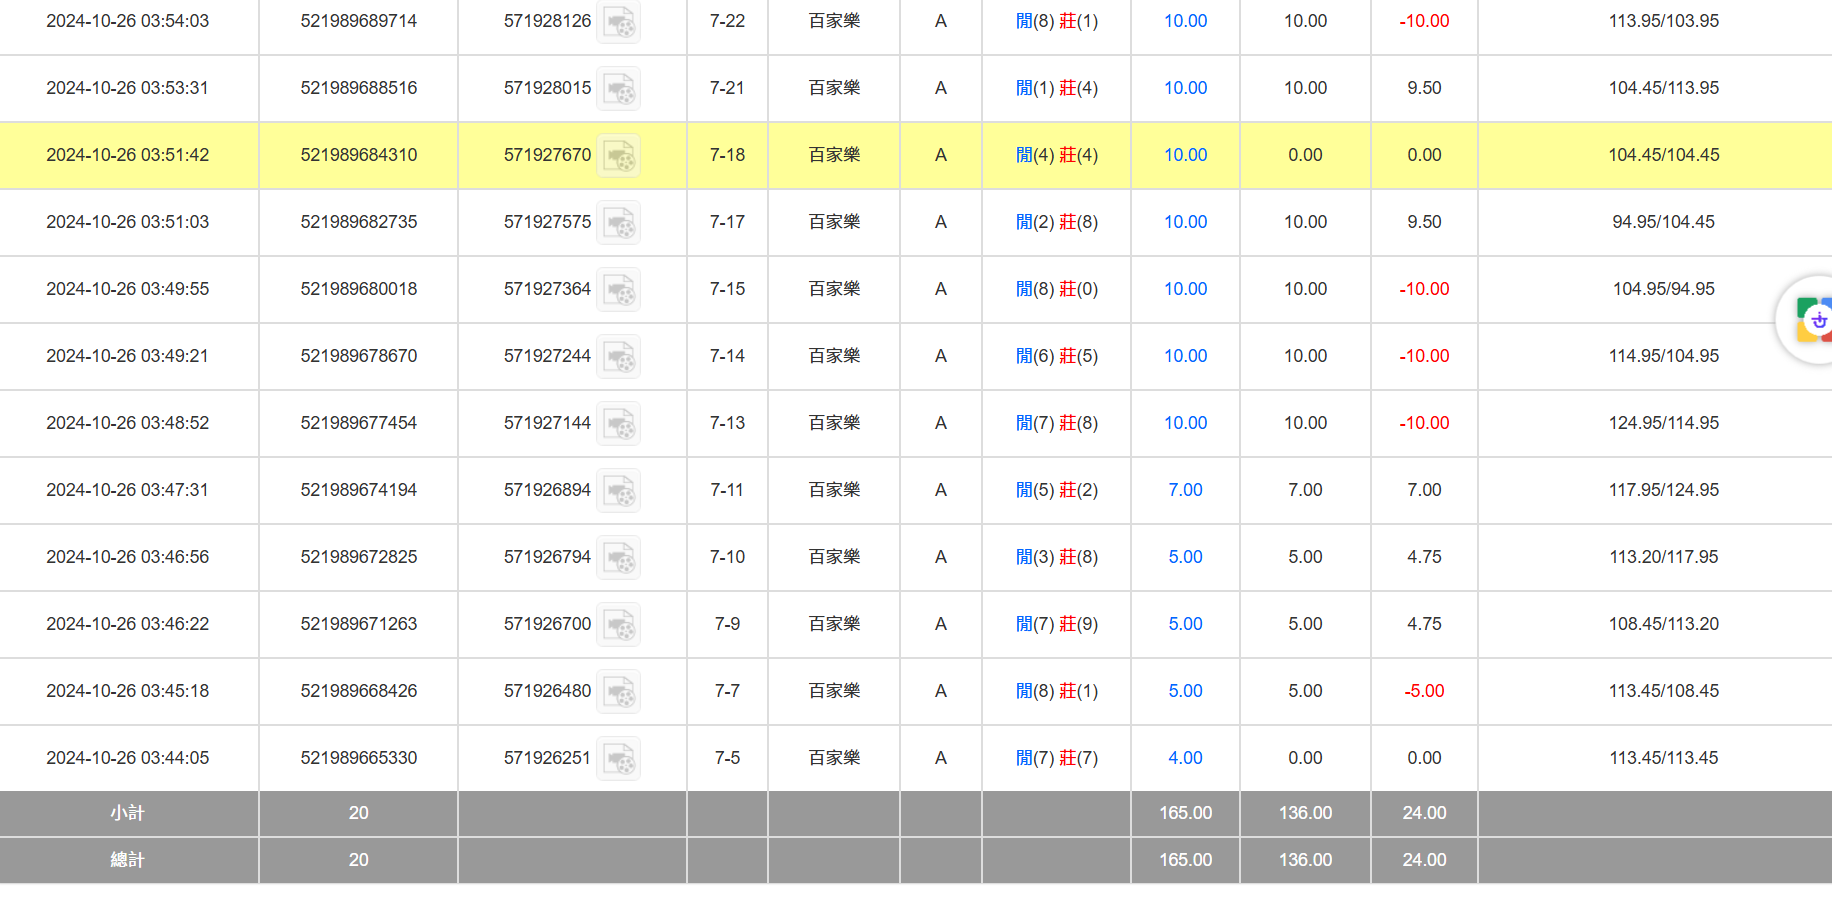
Task: Open video replay icon for round 571928015
Action: click(619, 89)
